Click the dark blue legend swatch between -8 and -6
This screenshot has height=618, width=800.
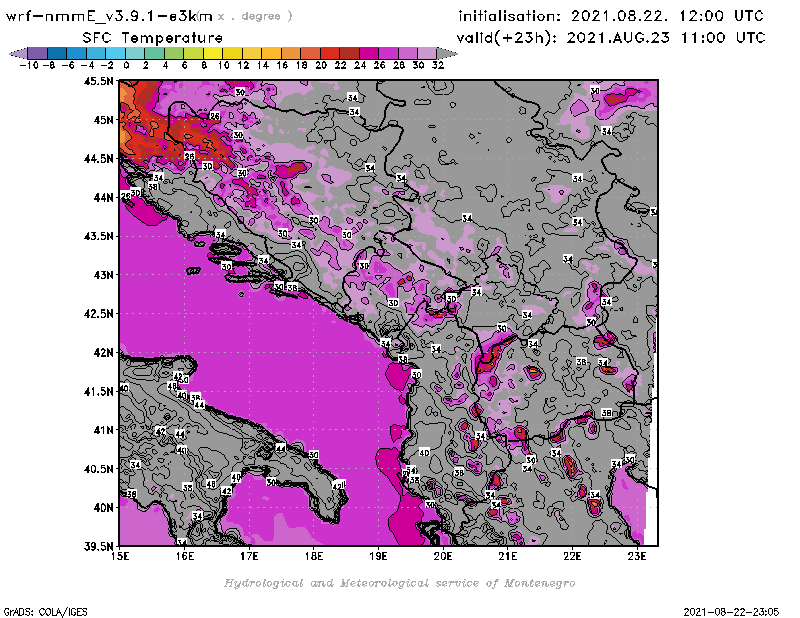57,53
